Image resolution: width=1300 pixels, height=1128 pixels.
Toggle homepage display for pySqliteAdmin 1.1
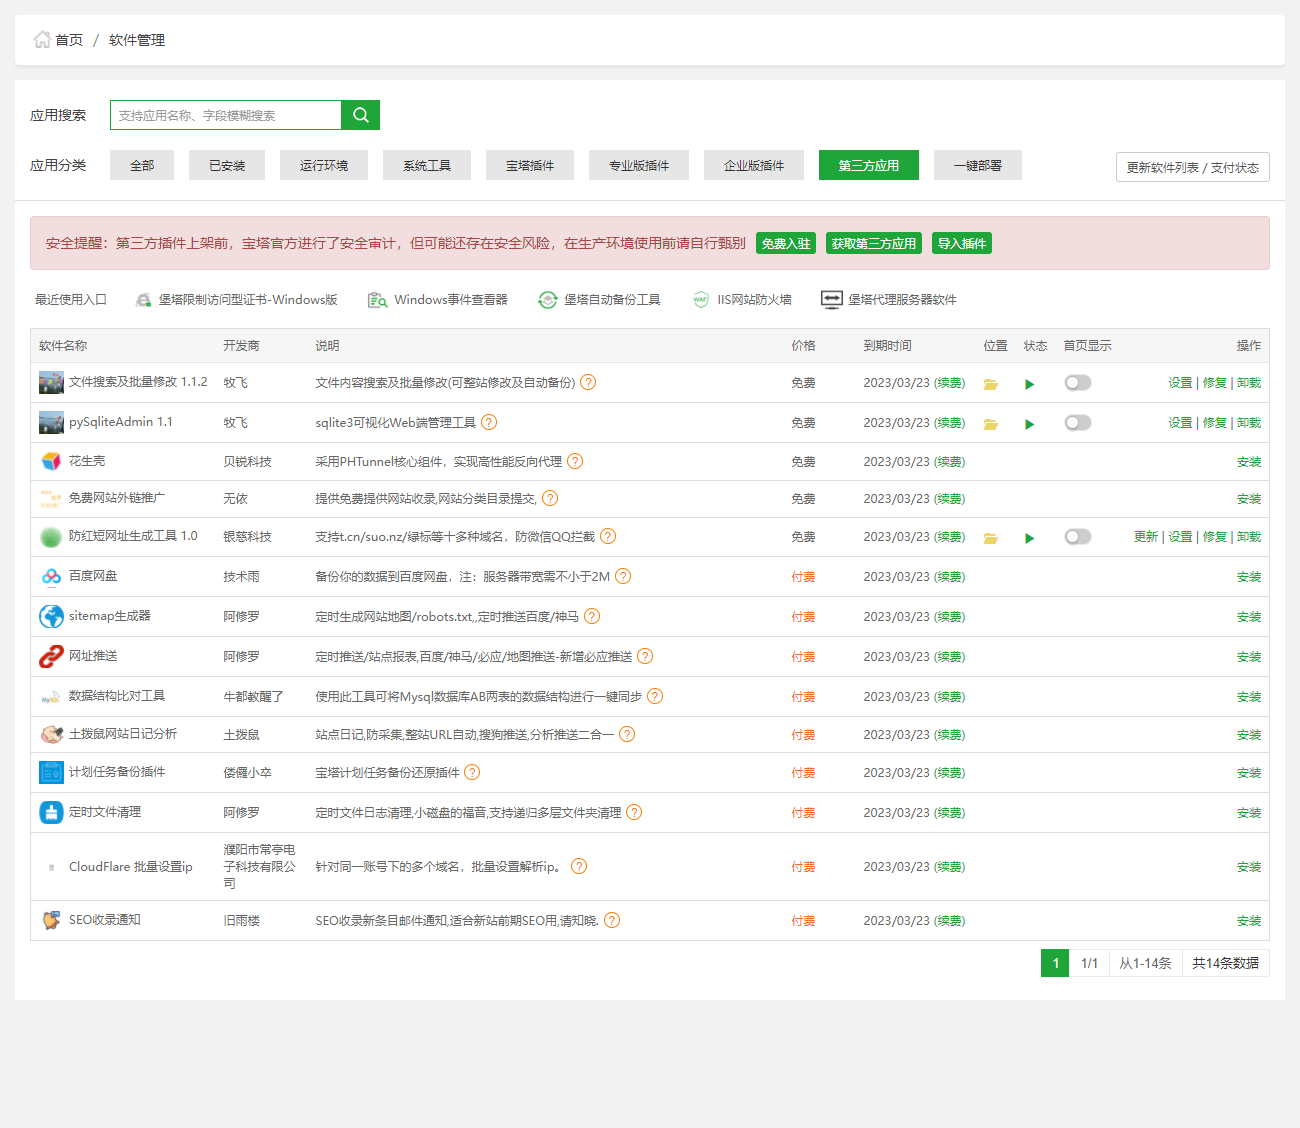pos(1078,422)
